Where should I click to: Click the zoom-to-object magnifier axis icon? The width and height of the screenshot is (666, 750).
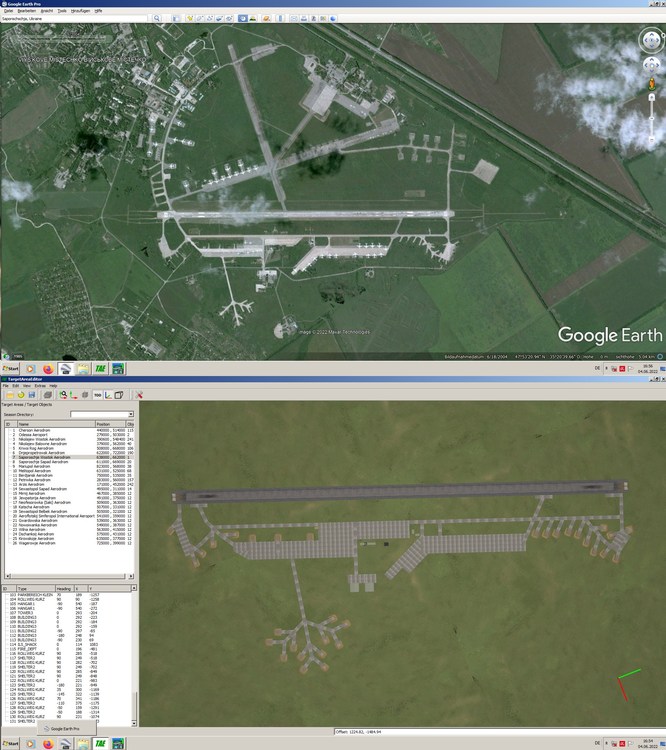pos(63,395)
